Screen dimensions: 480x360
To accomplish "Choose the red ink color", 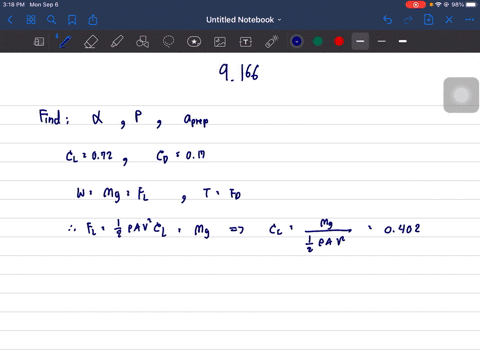I will tap(339, 41).
